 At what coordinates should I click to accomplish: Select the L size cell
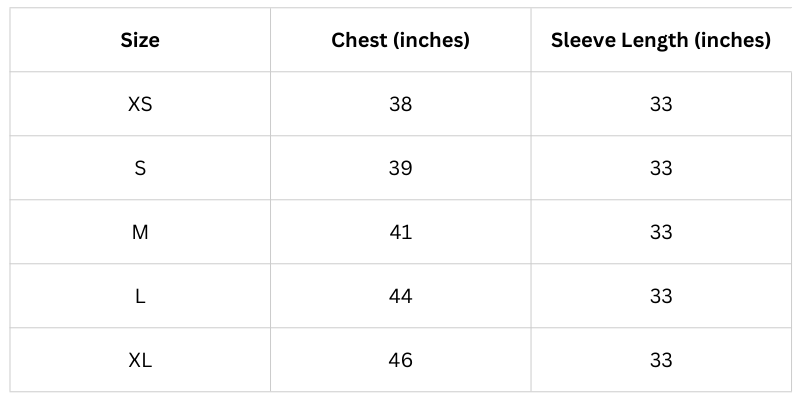(x=140, y=296)
